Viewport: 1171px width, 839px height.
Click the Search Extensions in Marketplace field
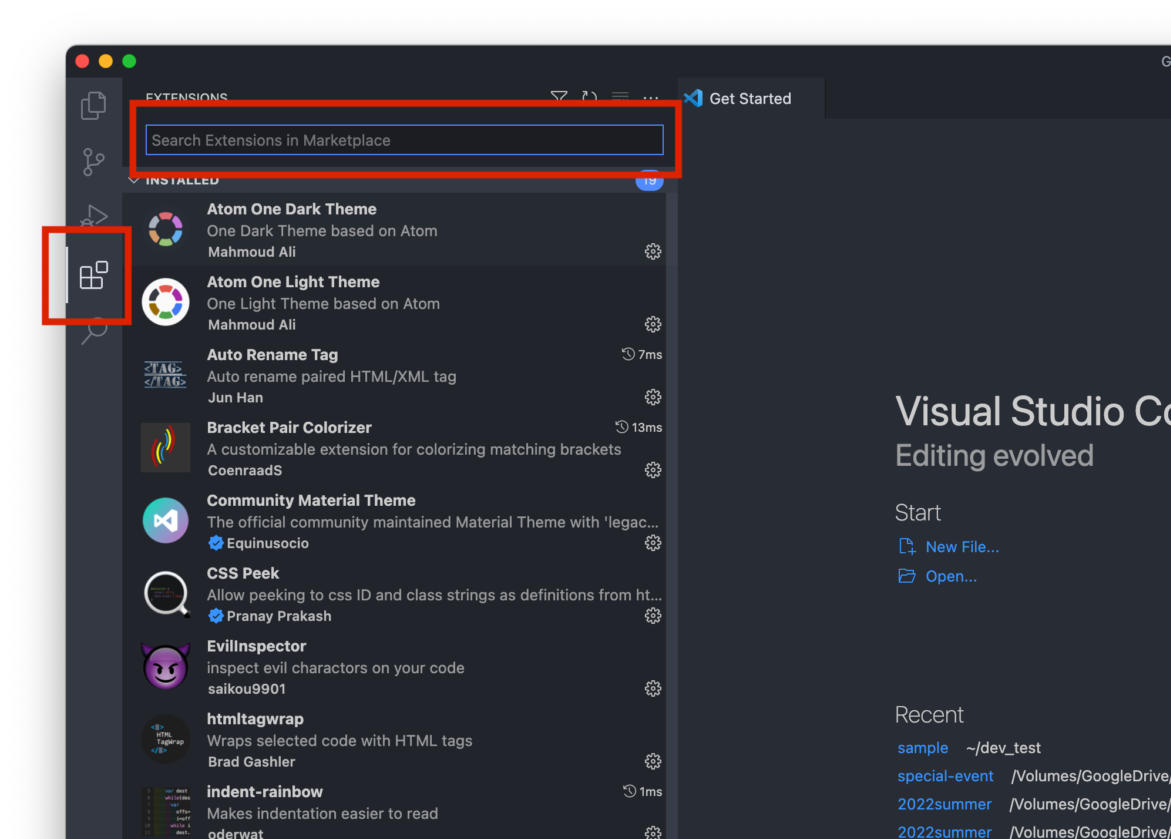(404, 140)
